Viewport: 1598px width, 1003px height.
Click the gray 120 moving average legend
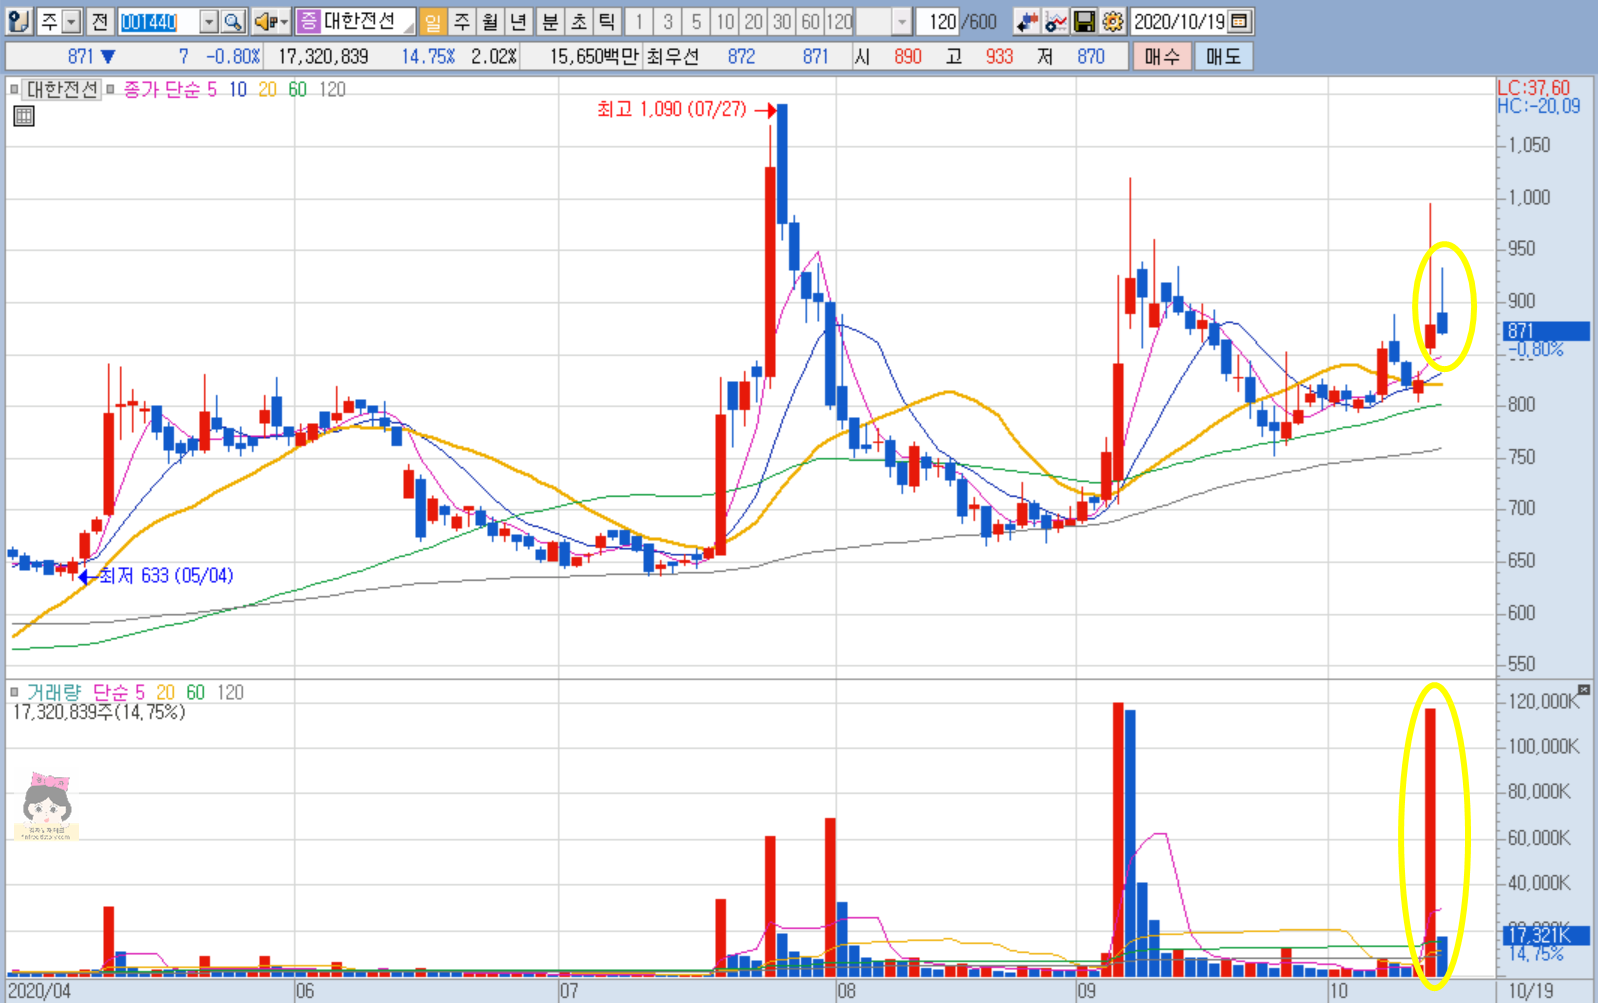(332, 89)
